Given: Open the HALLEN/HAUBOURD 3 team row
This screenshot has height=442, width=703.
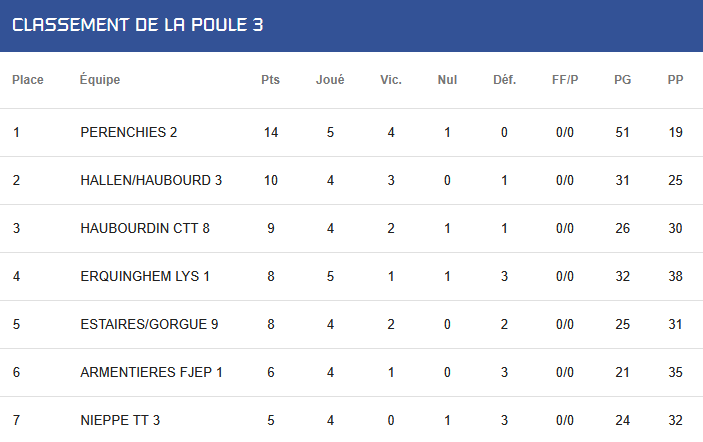Looking at the screenshot, I should tap(352, 180).
